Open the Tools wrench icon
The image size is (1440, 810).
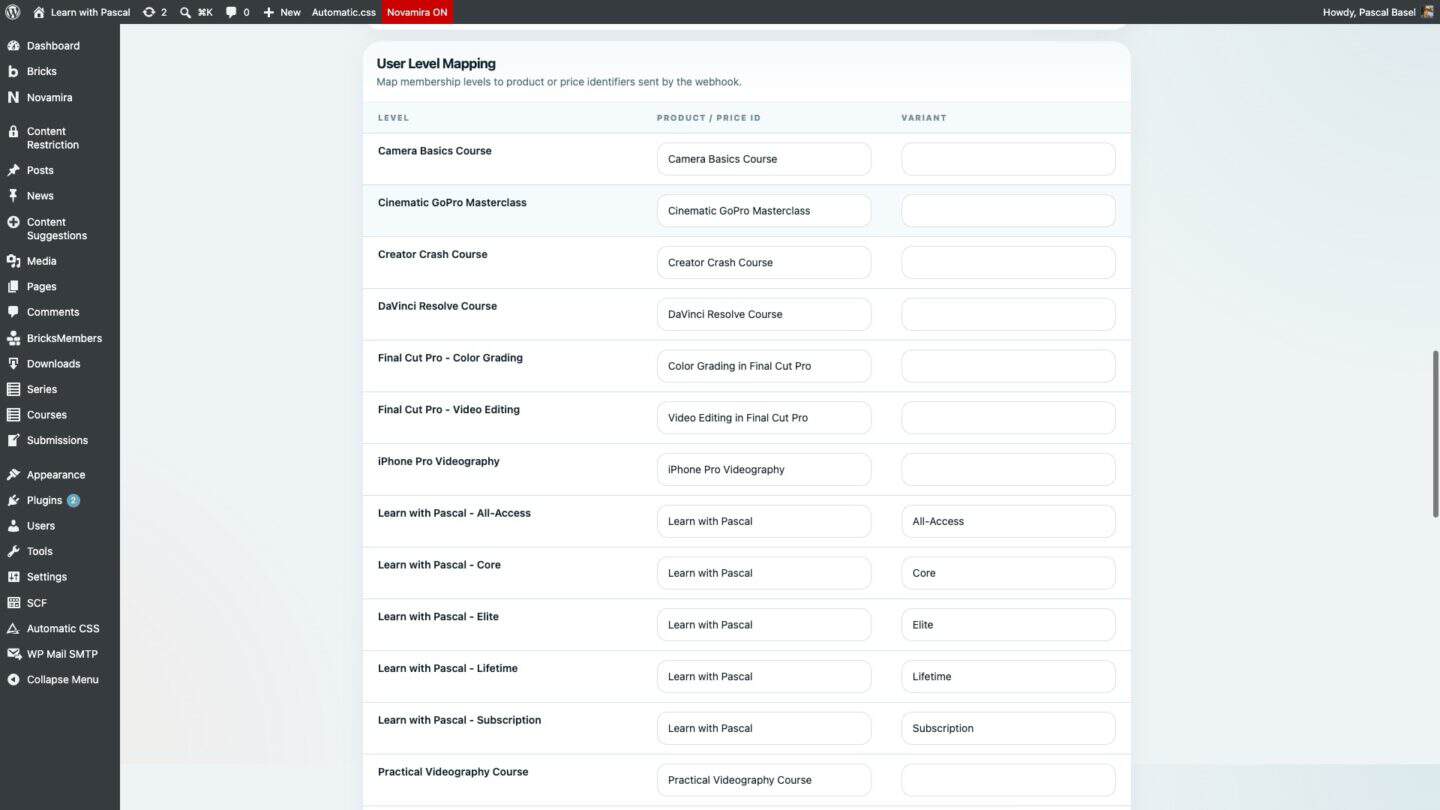(x=13, y=551)
